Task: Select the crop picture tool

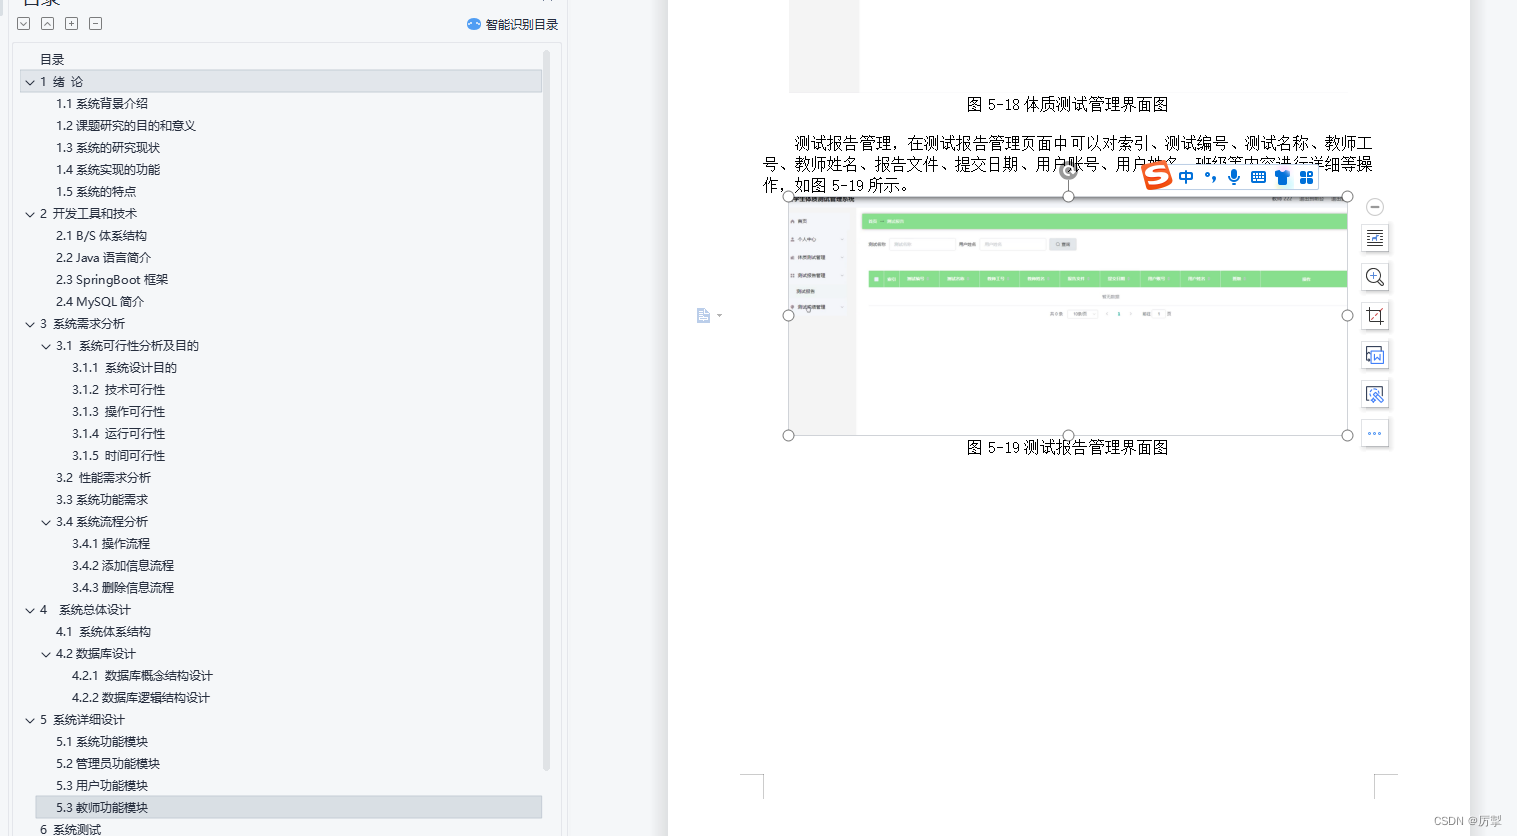Action: tap(1375, 316)
